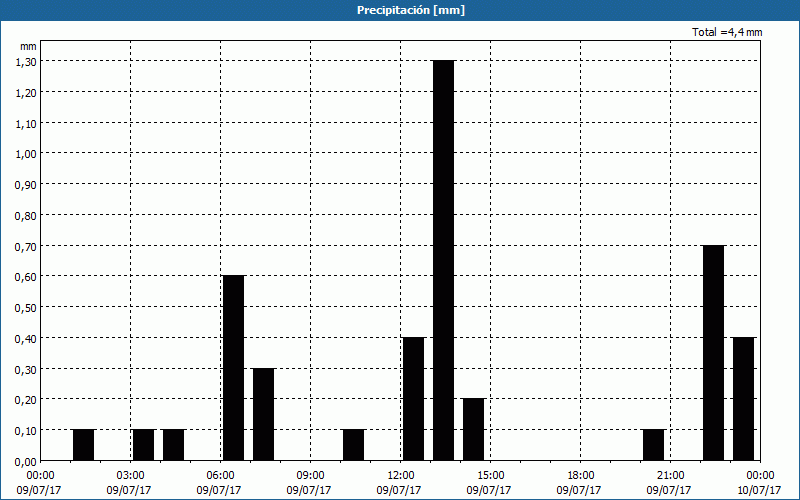
Task: Select the 15:00 x-axis time label
Action: tap(490, 476)
